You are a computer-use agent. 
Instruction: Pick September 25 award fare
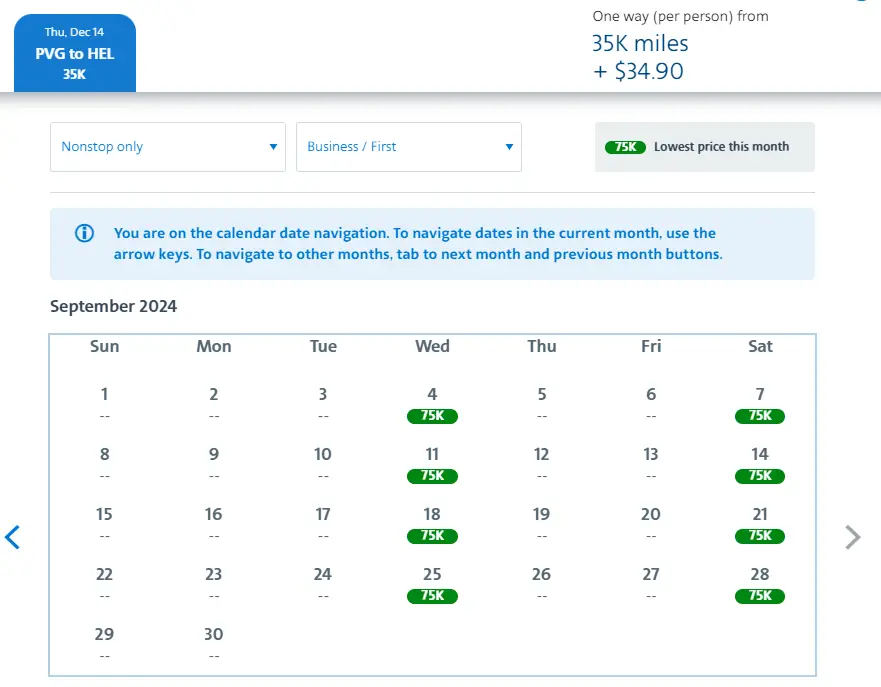point(432,584)
